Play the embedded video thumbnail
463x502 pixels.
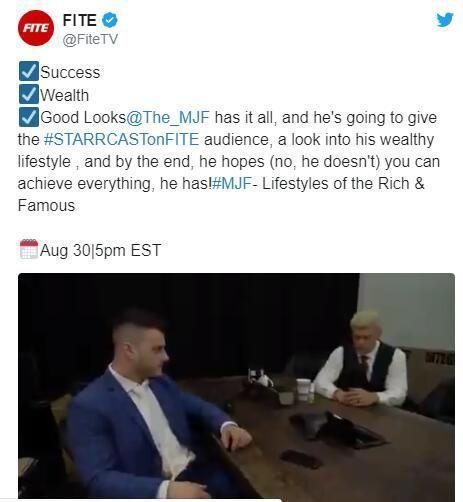pyautogui.click(x=236, y=386)
